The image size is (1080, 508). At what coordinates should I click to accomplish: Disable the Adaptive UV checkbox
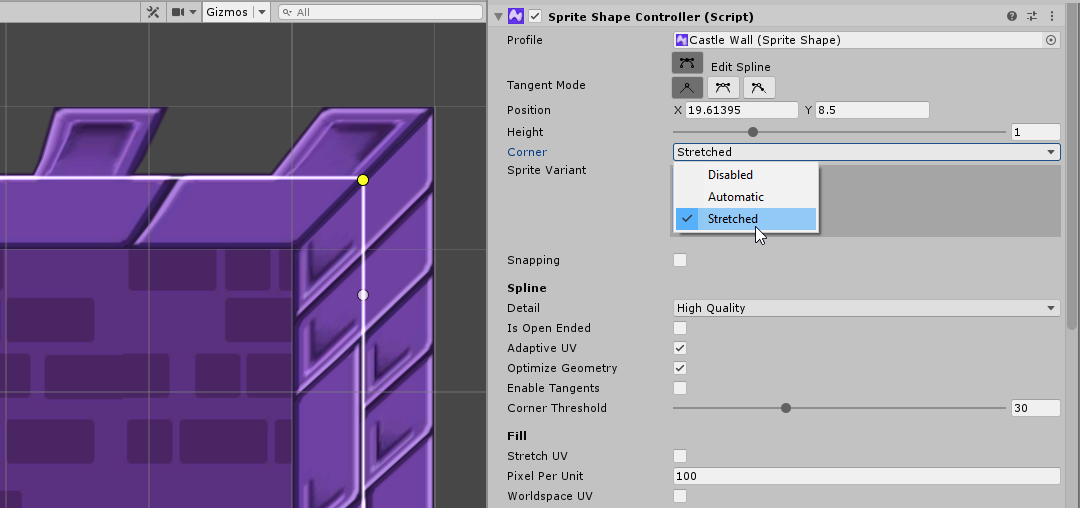[x=680, y=348]
